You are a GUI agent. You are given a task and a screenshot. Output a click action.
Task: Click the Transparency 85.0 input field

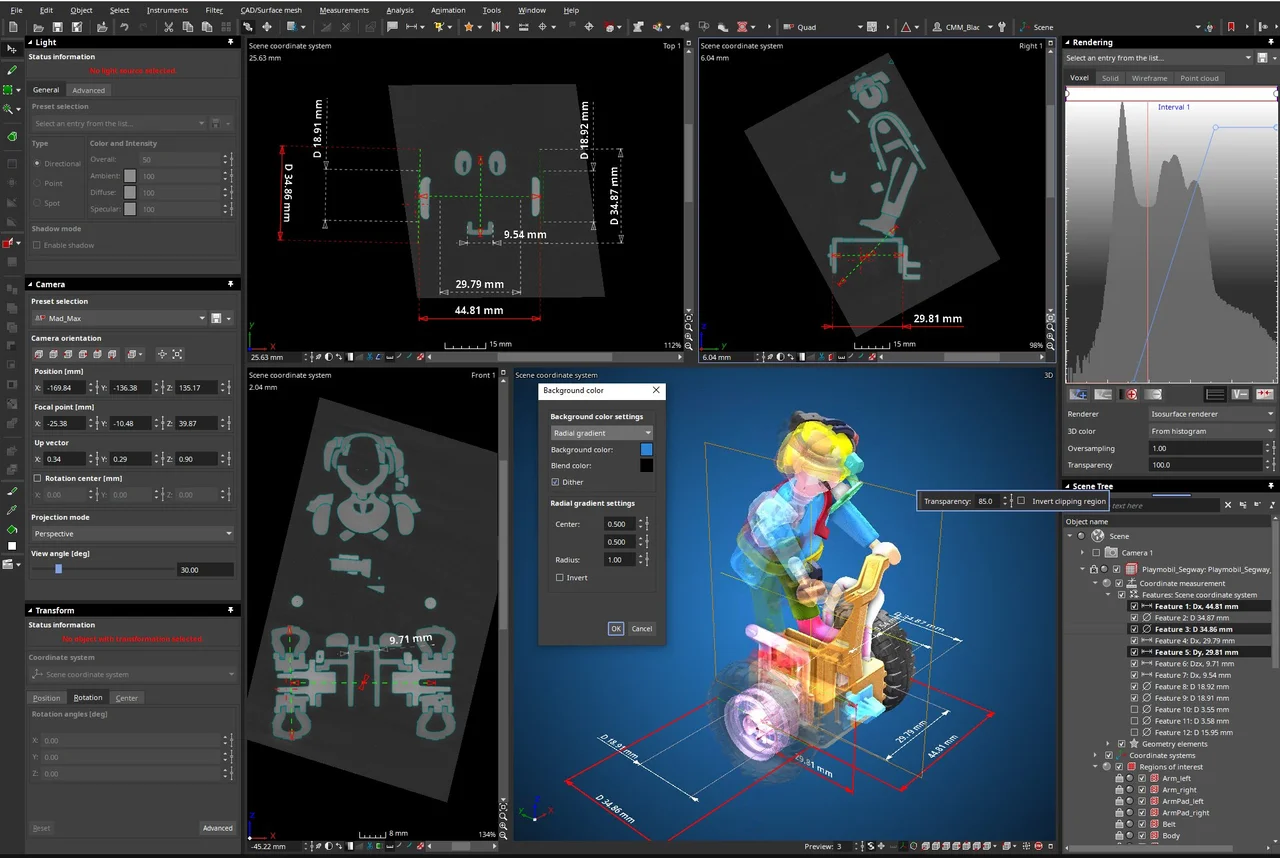pyautogui.click(x=986, y=501)
